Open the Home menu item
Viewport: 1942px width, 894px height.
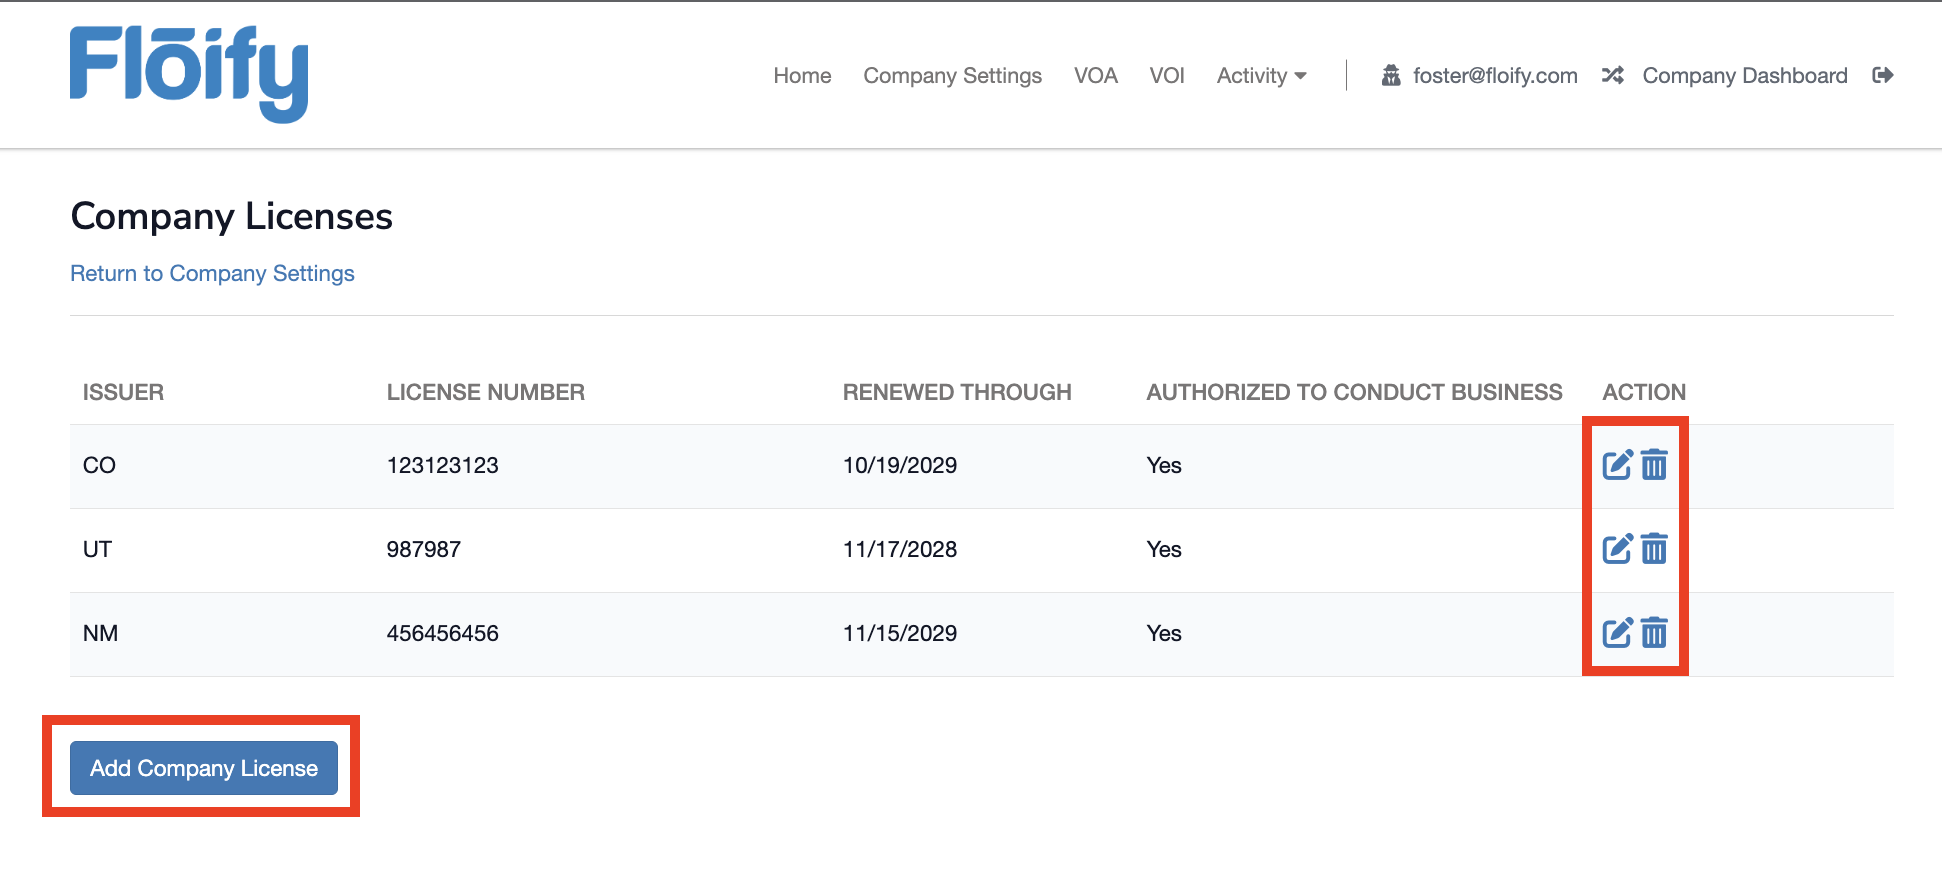[802, 76]
